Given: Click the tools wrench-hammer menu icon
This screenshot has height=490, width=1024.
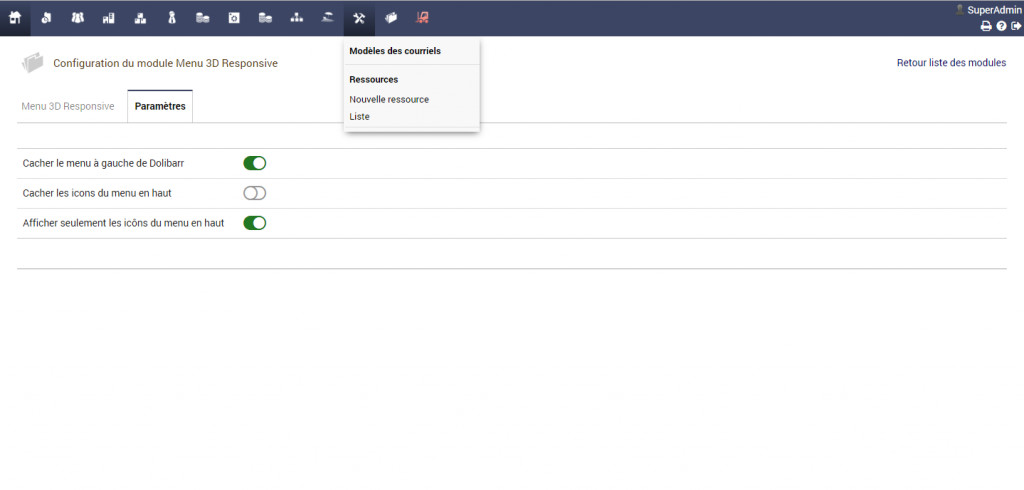Looking at the screenshot, I should 359,18.
